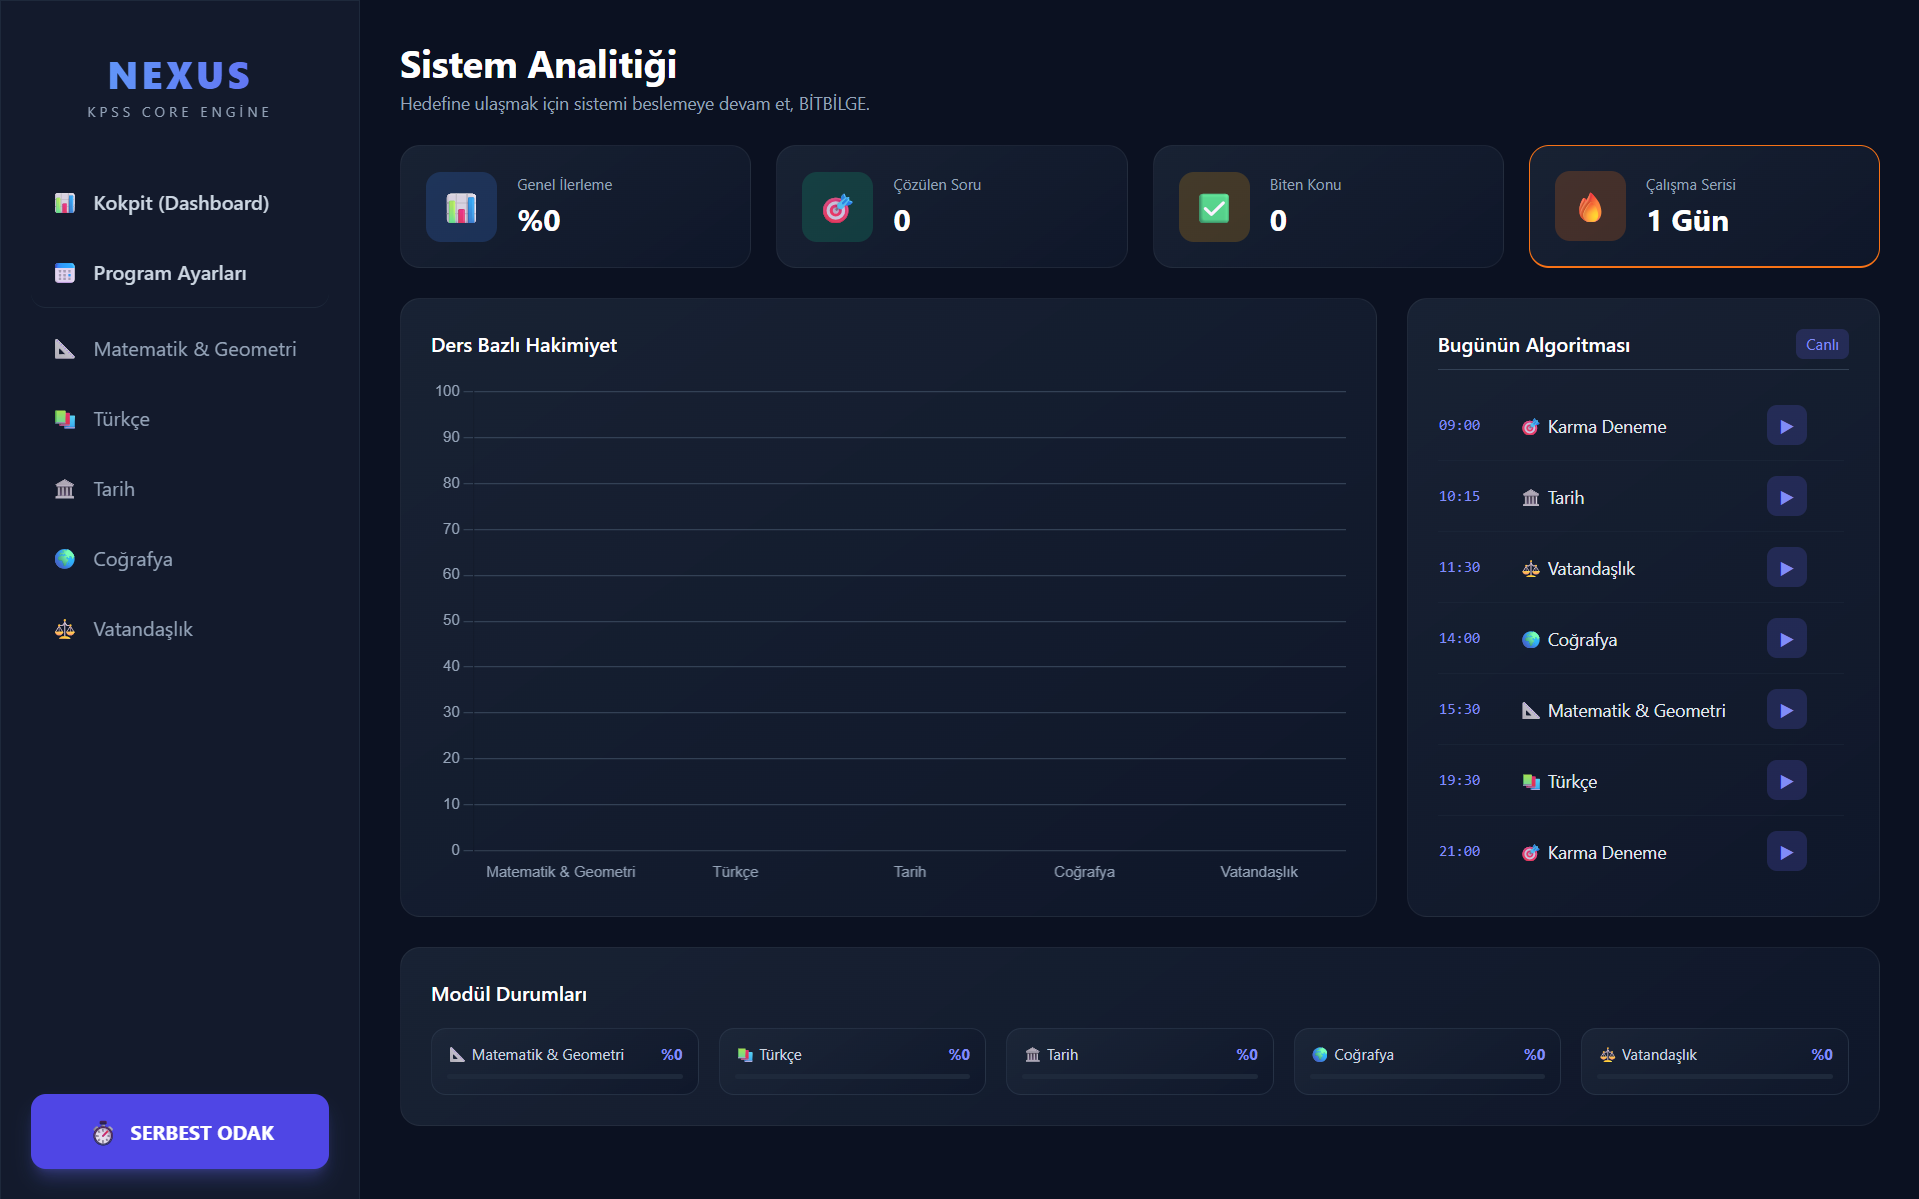Go to Matematik & Geometri sidebar section
This screenshot has height=1199, width=1919.
(x=194, y=349)
